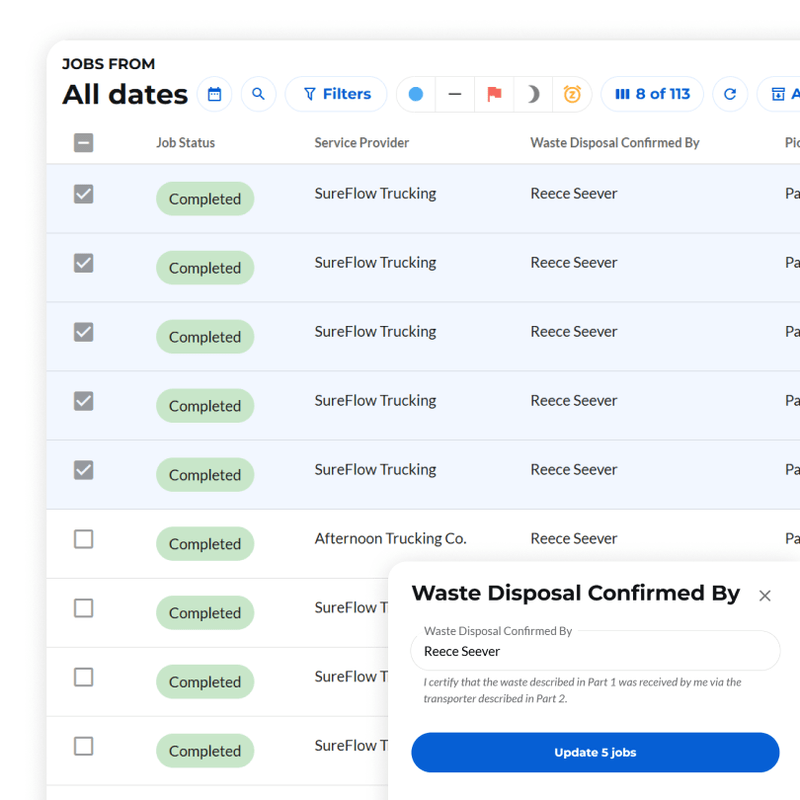This screenshot has width=800, height=800.
Task: Check the last visible row checkbox
Action: point(84,746)
